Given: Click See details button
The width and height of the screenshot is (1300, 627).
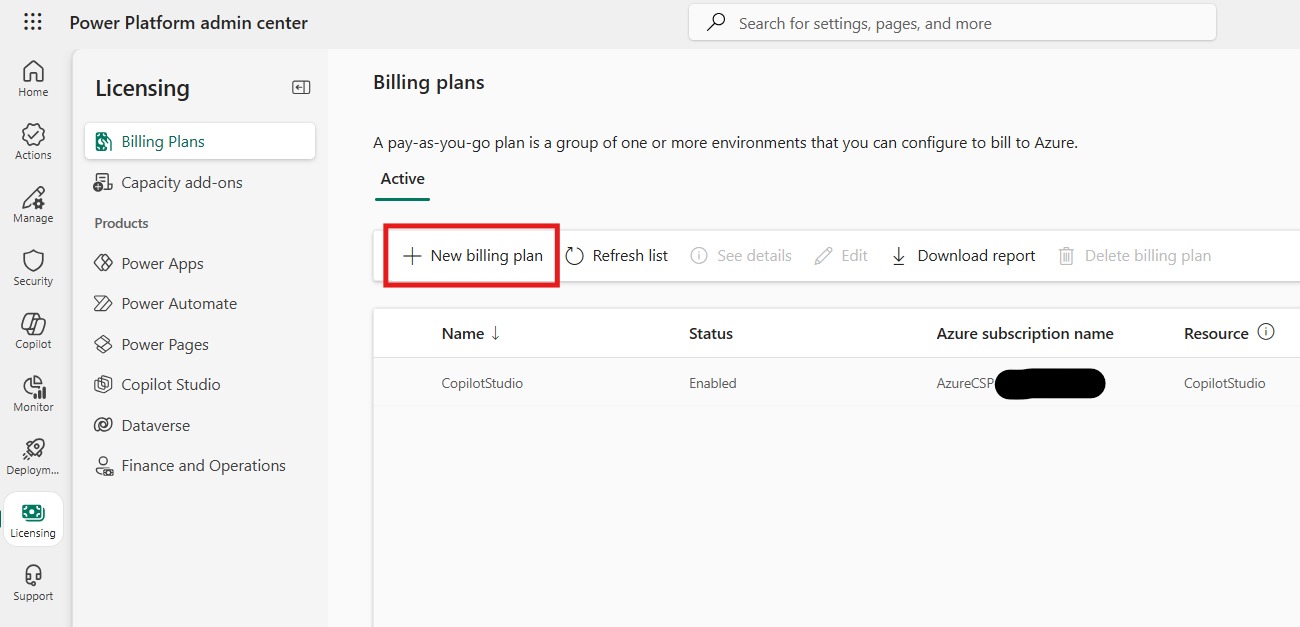Looking at the screenshot, I should click(742, 256).
